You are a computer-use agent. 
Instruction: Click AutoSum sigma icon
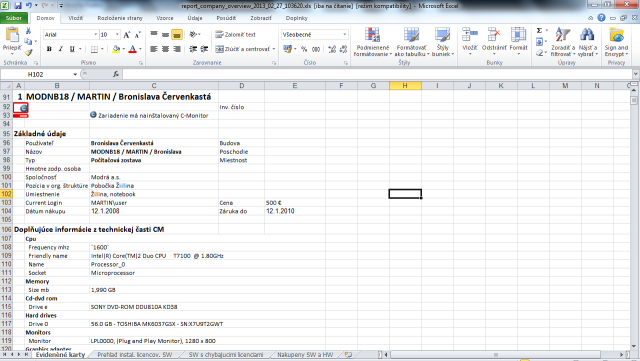click(x=539, y=31)
